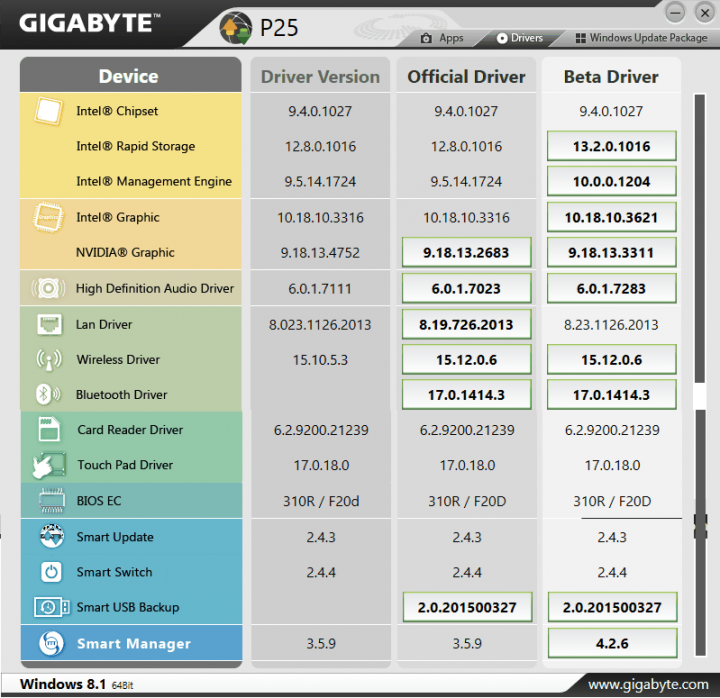This screenshot has width=720, height=698.
Task: Click the NVIDIA installed version 9.18.13.4752
Action: tap(320, 253)
